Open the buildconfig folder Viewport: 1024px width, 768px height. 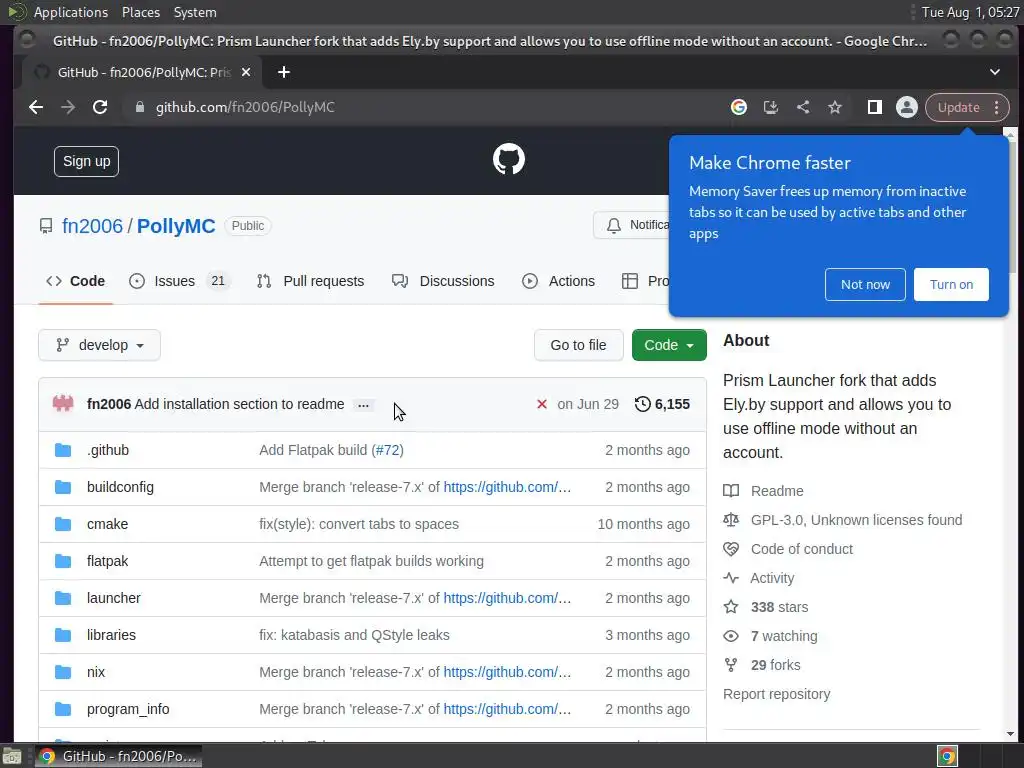120,487
